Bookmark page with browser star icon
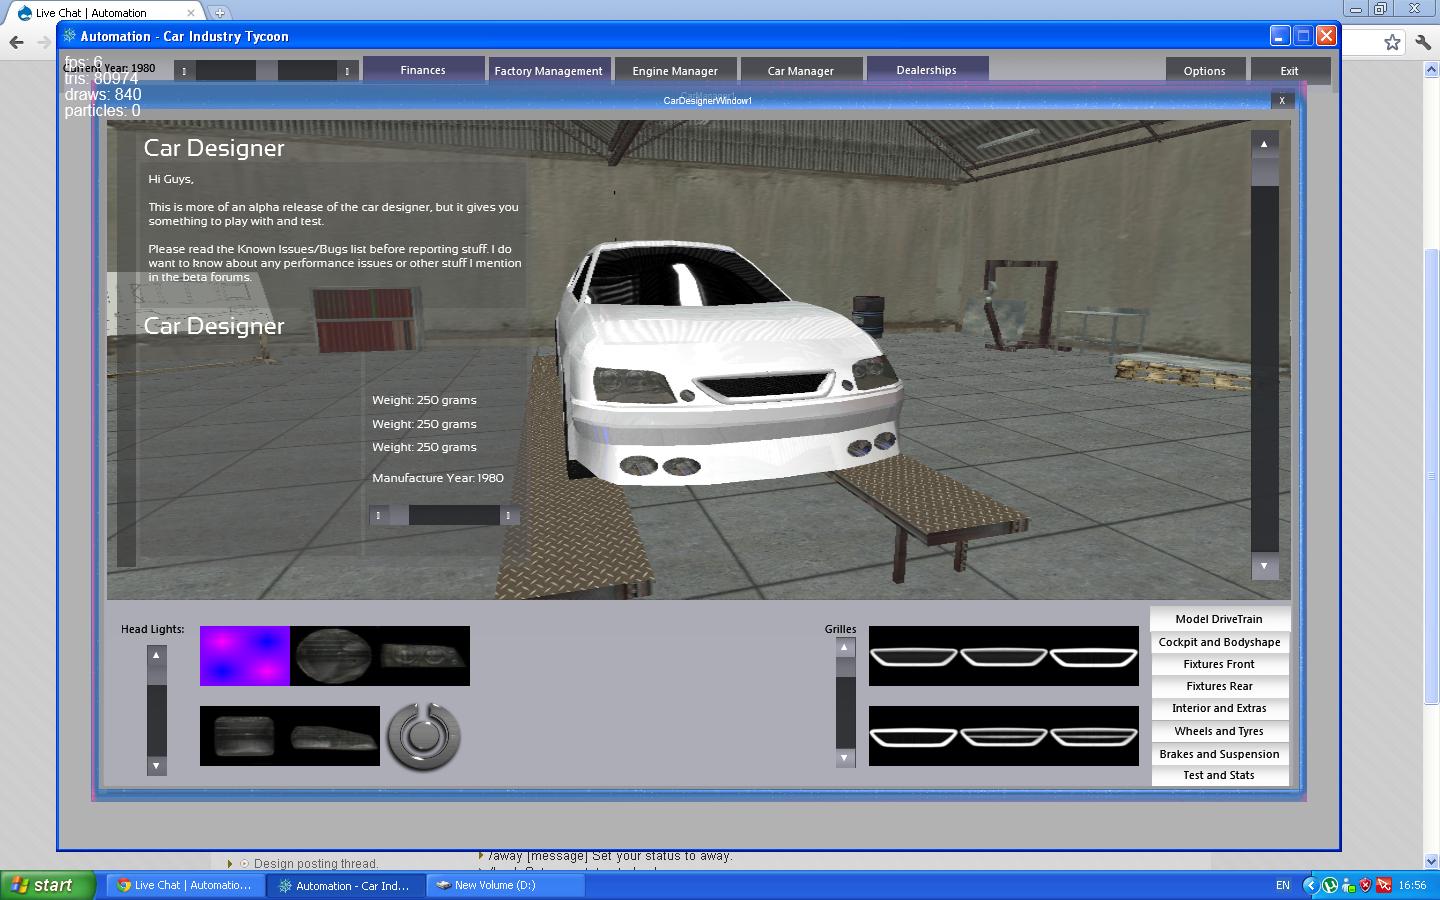Image resolution: width=1440 pixels, height=900 pixels. tap(1392, 42)
